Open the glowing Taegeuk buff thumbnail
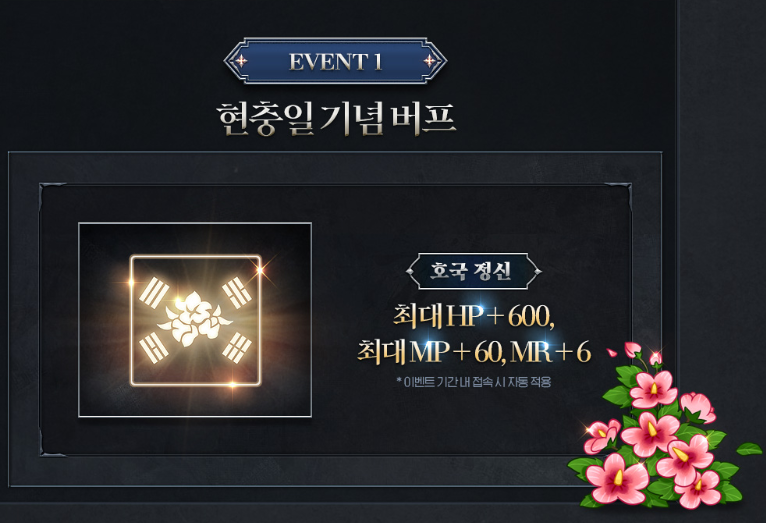This screenshot has width=766, height=523. [x=195, y=320]
